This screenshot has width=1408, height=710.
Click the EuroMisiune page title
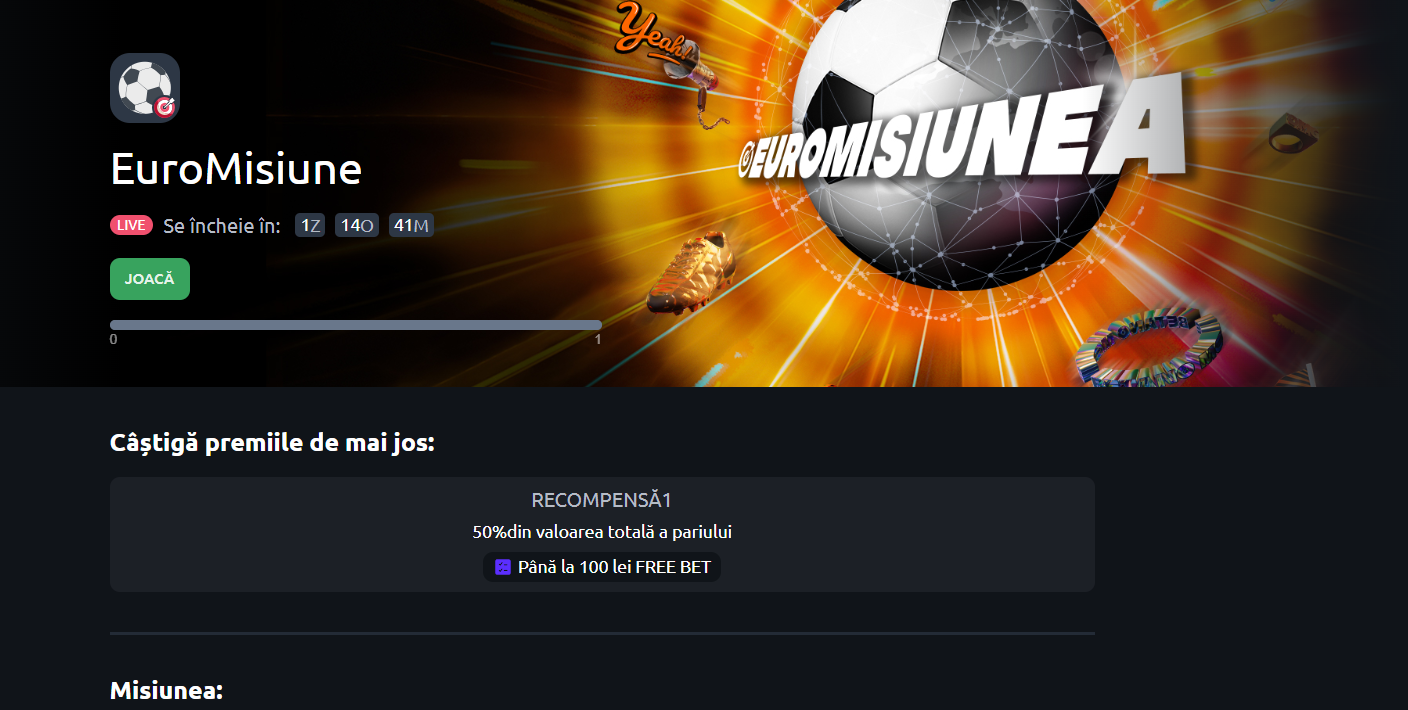click(x=236, y=169)
